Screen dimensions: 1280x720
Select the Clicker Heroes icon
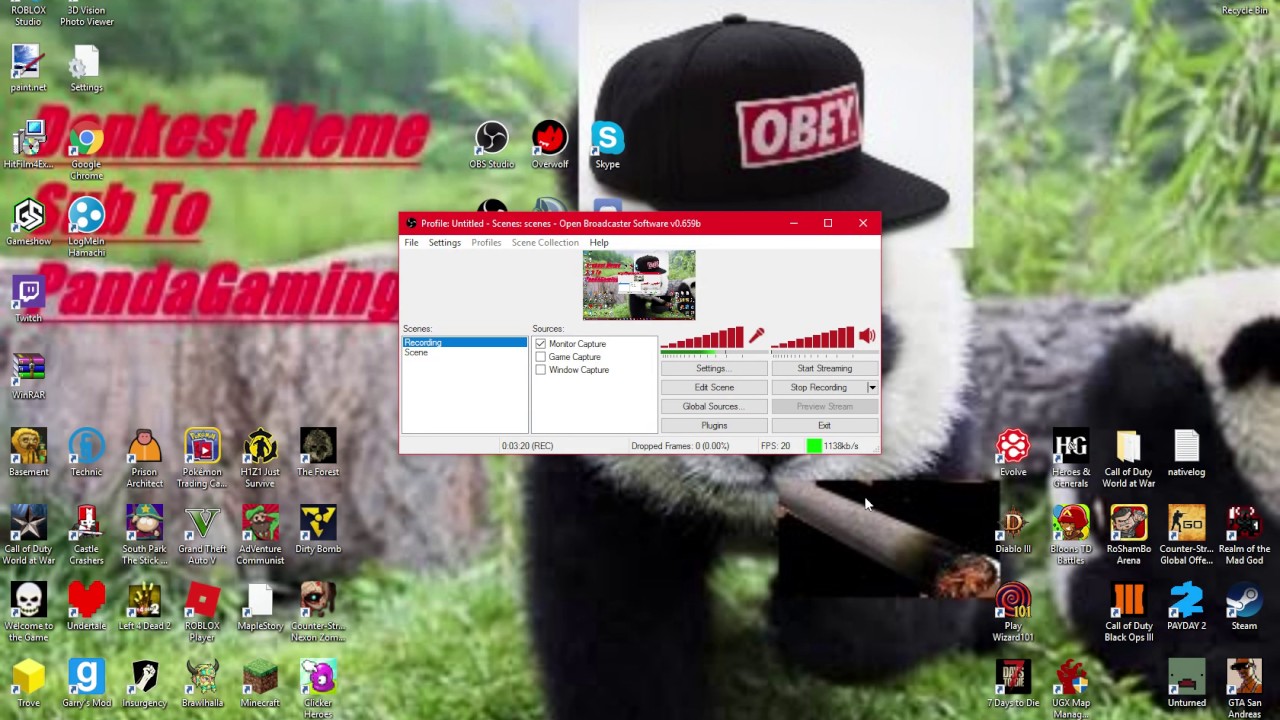(x=318, y=690)
